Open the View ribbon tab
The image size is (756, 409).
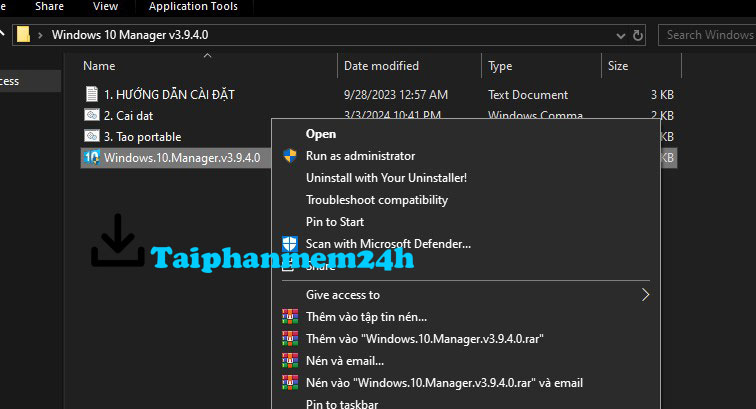[105, 6]
